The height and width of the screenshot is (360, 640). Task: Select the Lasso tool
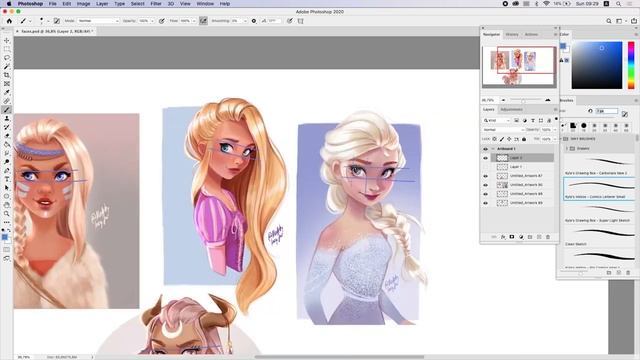(x=7, y=58)
